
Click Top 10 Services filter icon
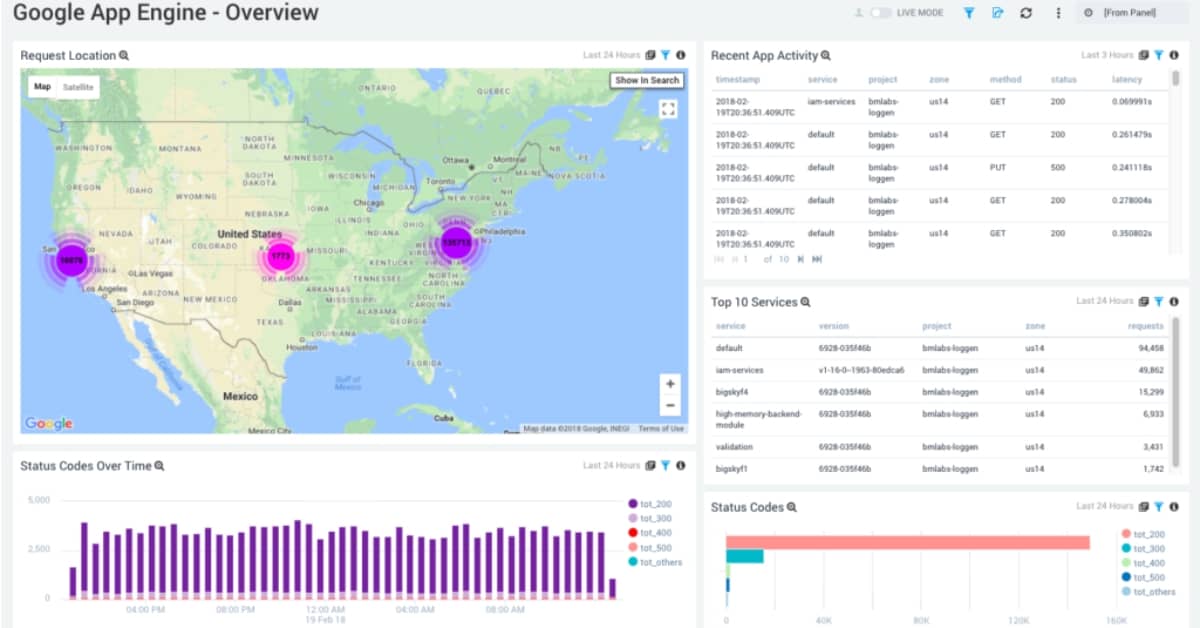(1159, 301)
